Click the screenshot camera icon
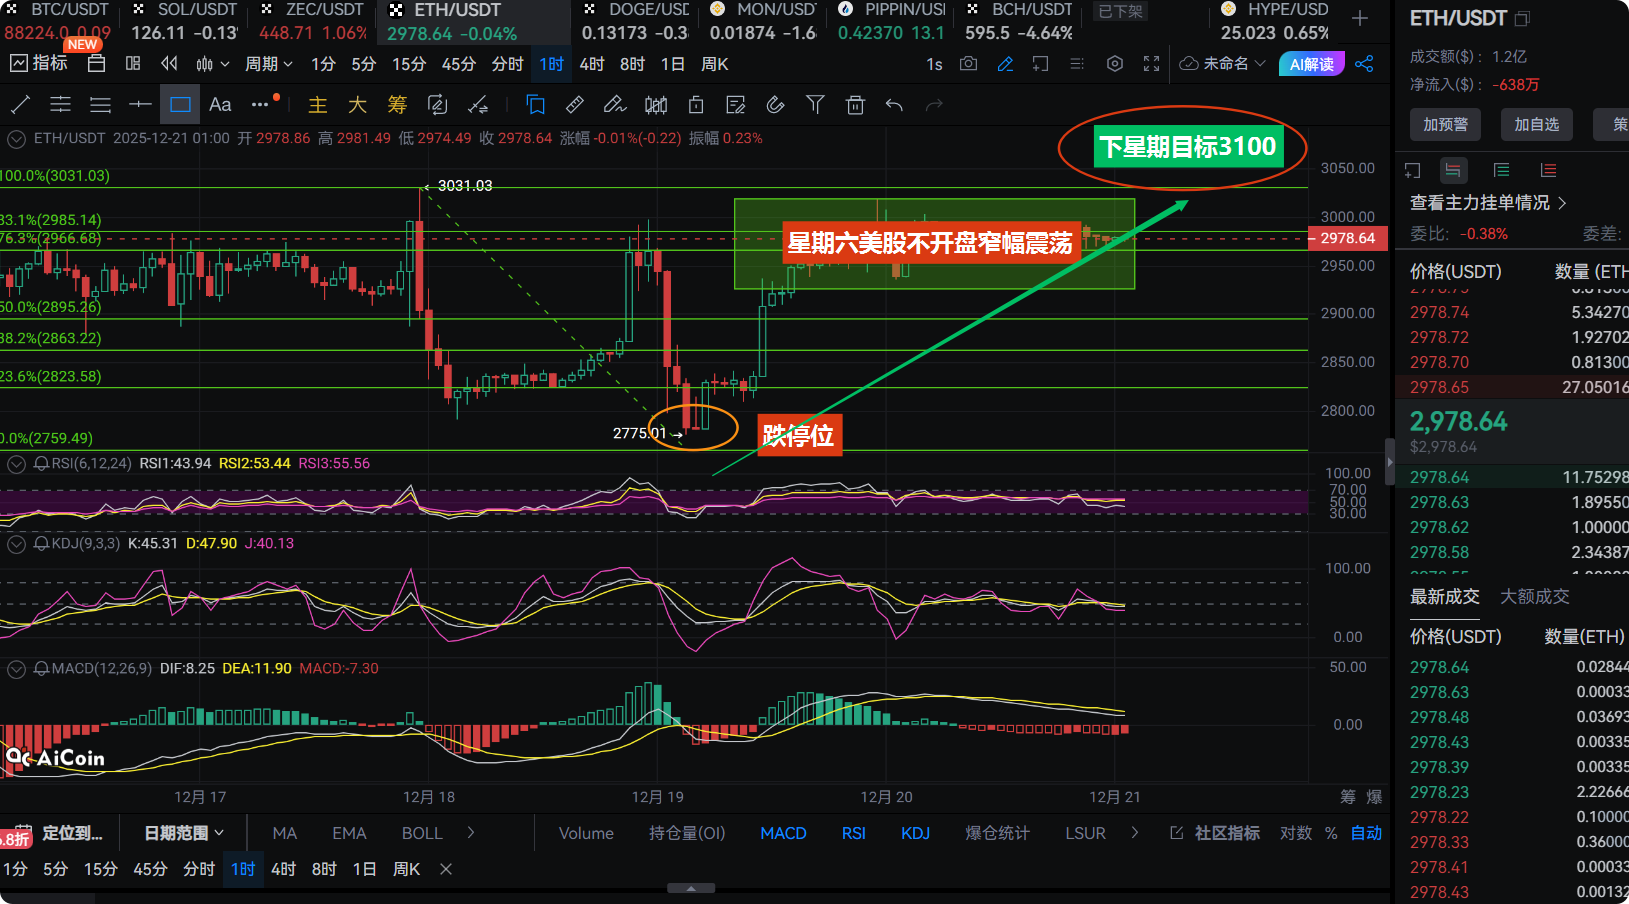The width and height of the screenshot is (1629, 904). click(x=968, y=64)
